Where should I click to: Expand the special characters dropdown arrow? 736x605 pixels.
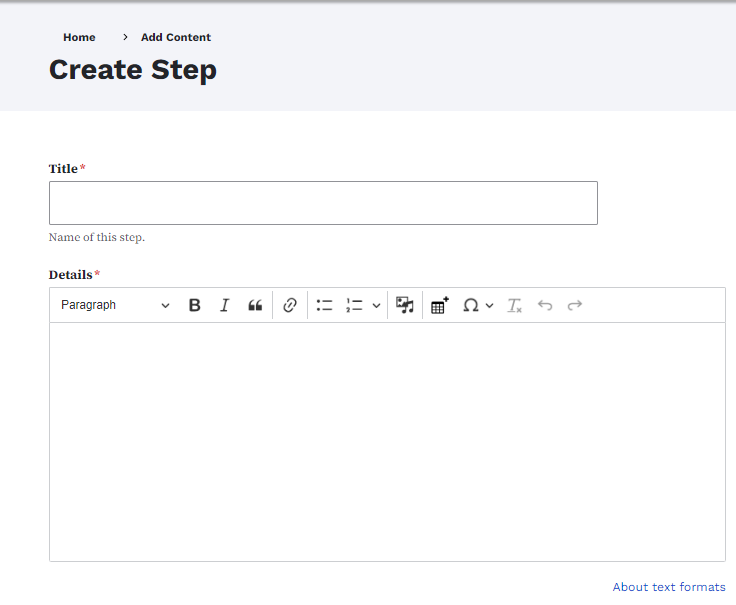pos(490,306)
